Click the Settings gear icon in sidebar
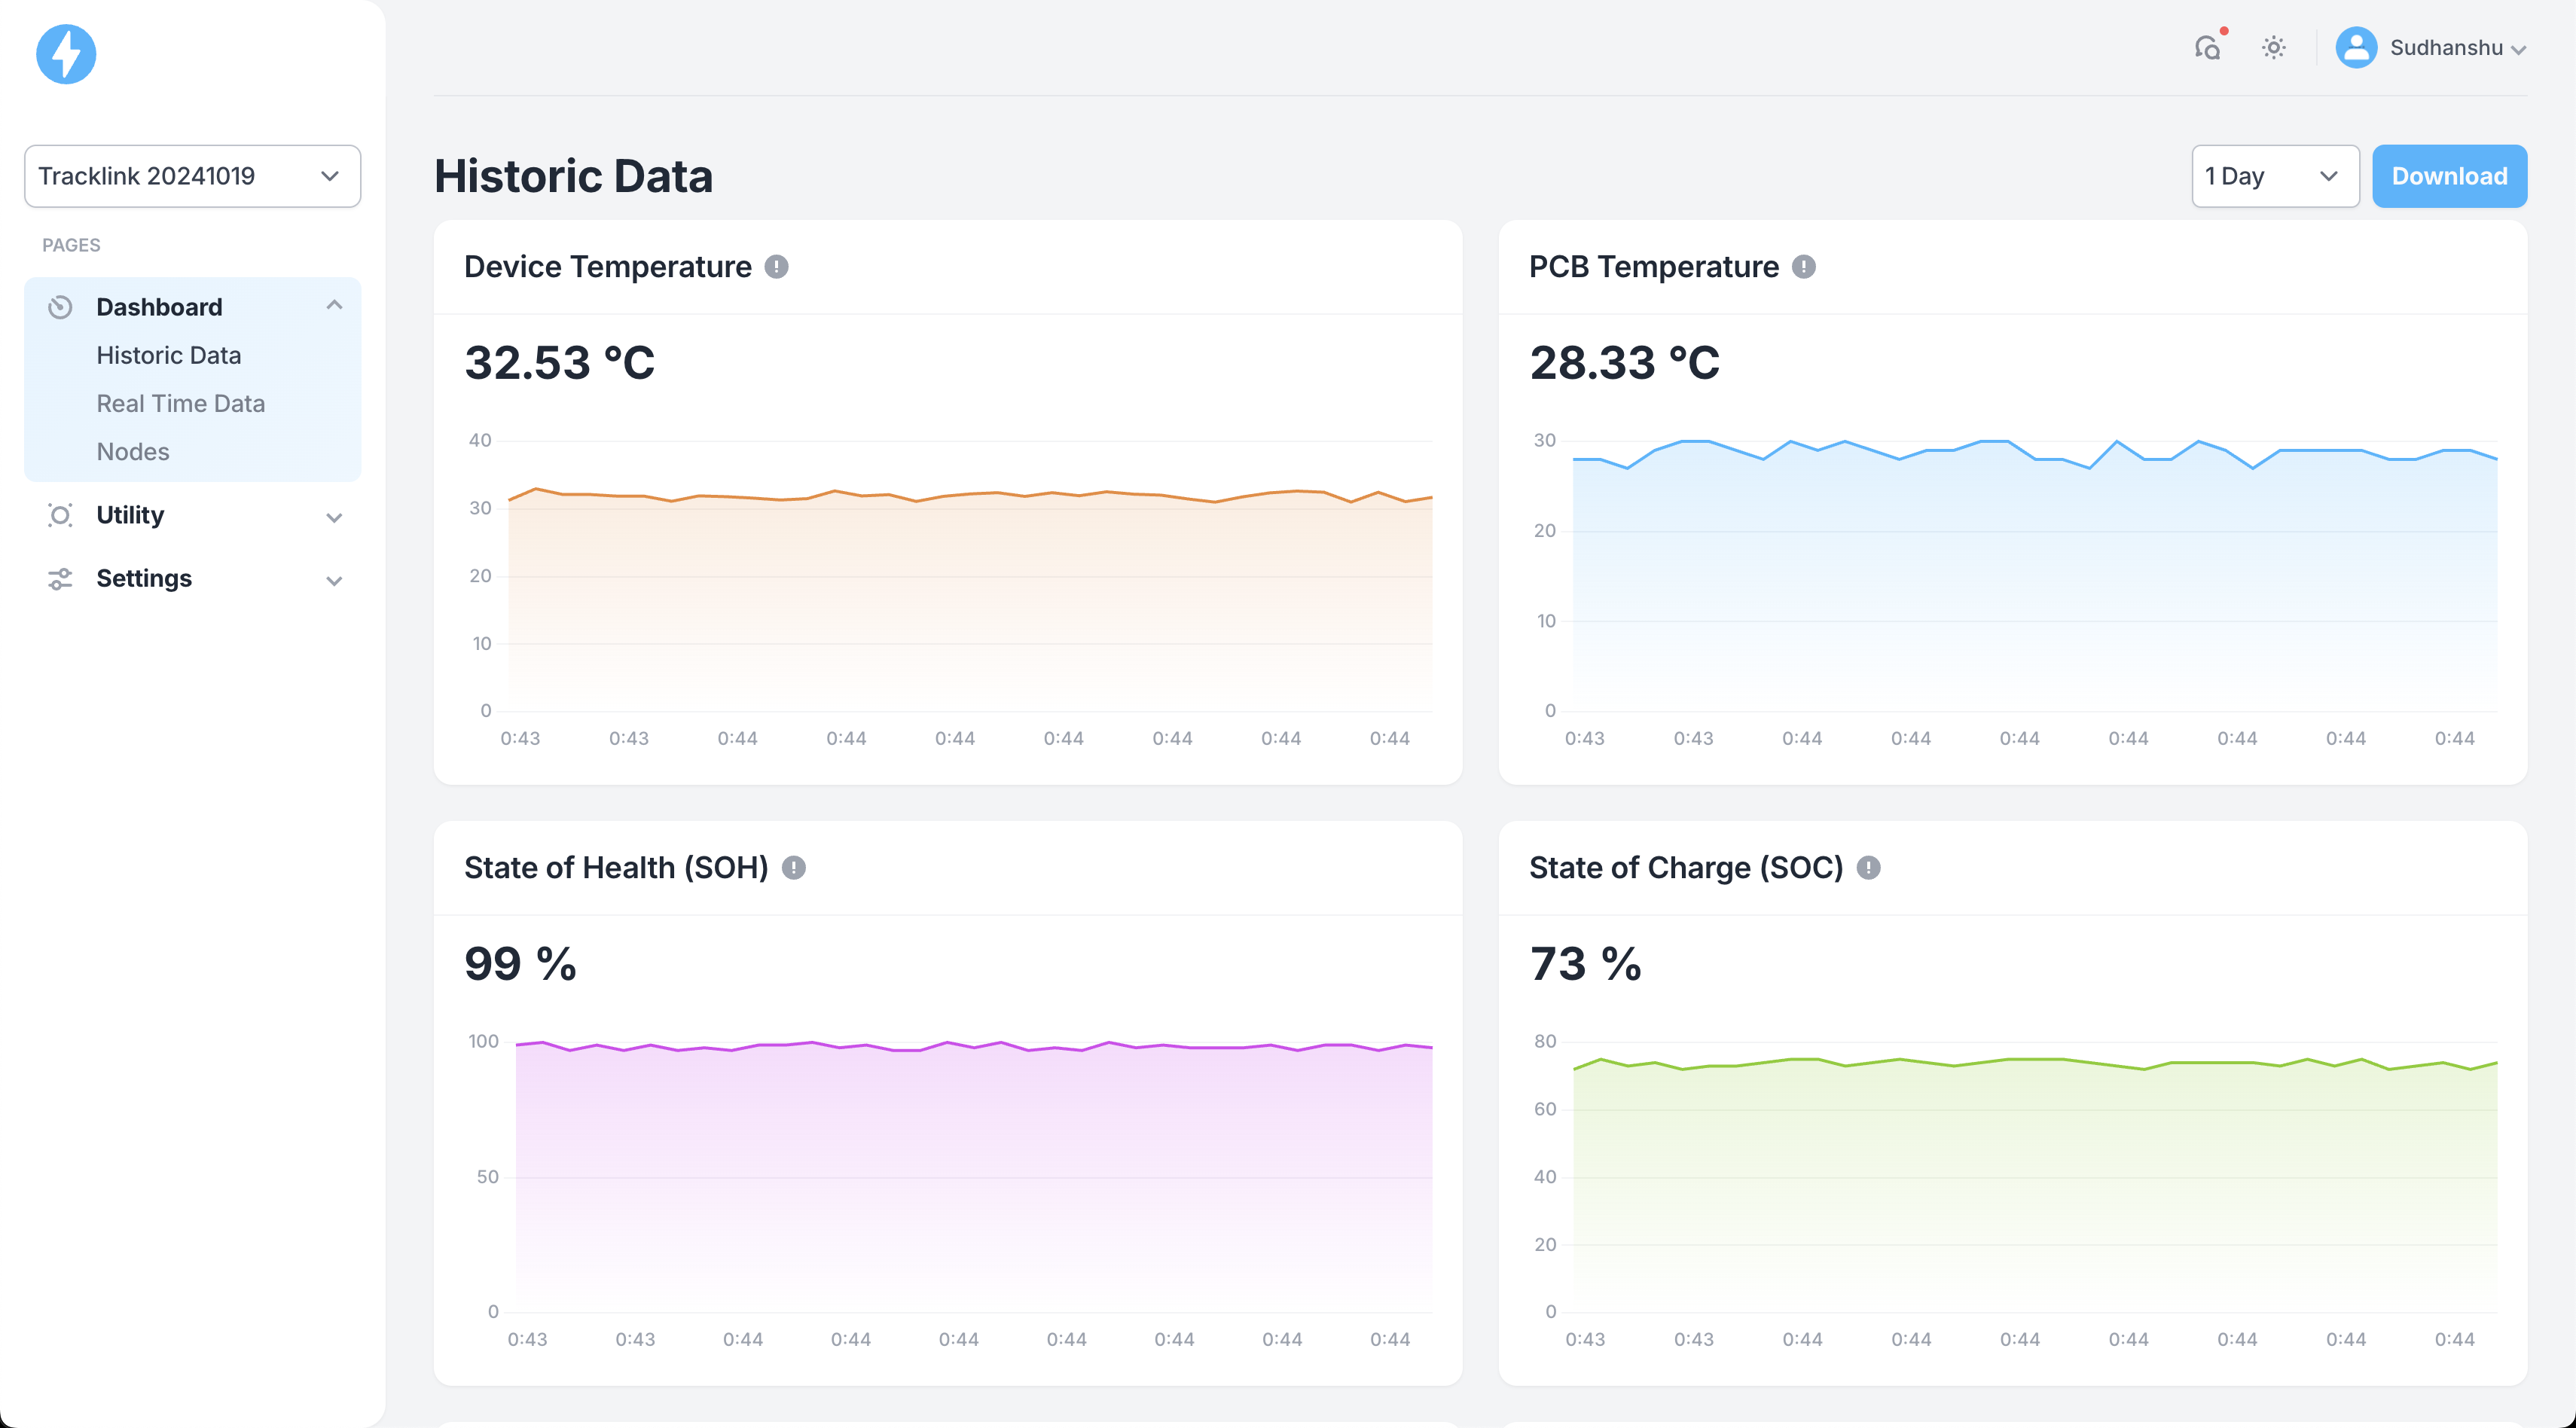Screen dimensions: 2576x1428 [60, 577]
